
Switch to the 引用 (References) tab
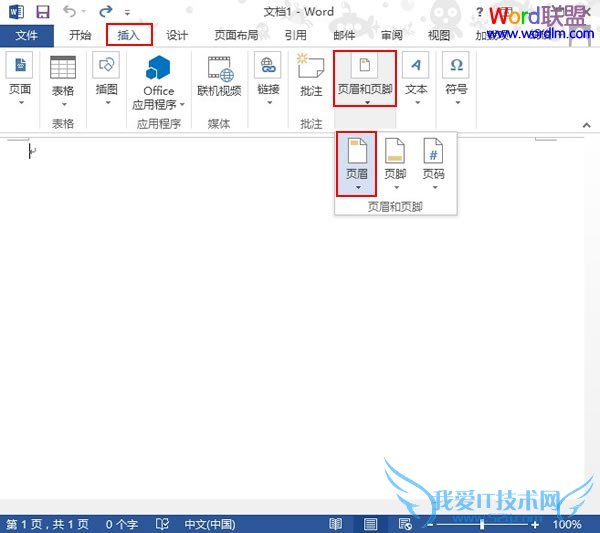tap(295, 36)
